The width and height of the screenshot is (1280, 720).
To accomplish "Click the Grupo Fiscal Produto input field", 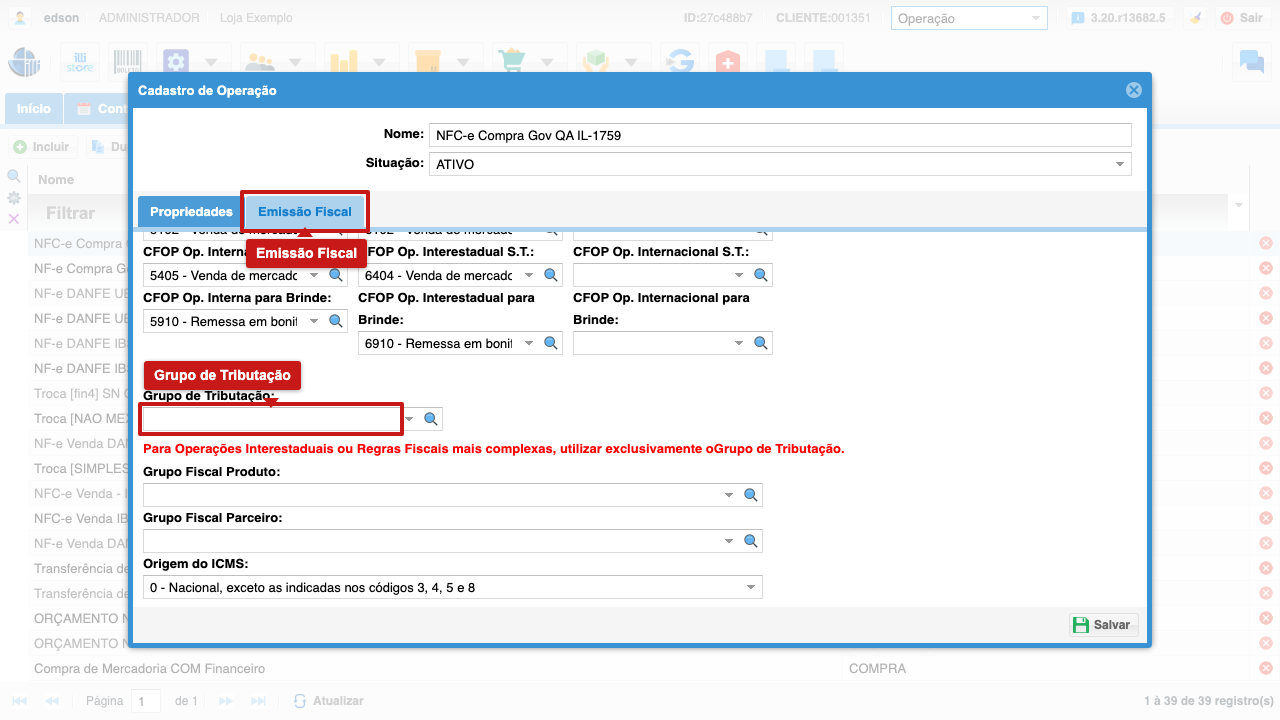I will click(432, 495).
